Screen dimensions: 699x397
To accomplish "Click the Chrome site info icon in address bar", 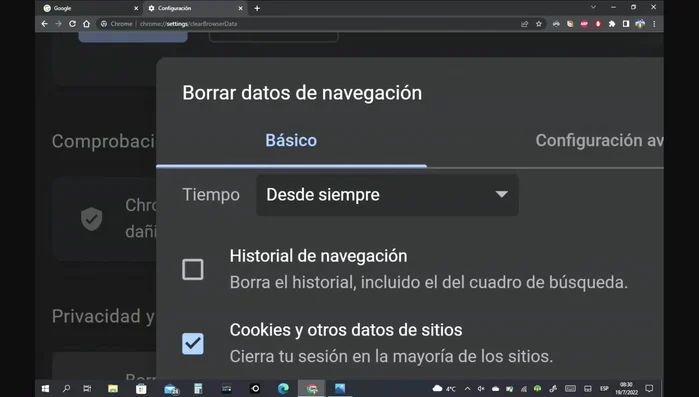I will click(103, 24).
